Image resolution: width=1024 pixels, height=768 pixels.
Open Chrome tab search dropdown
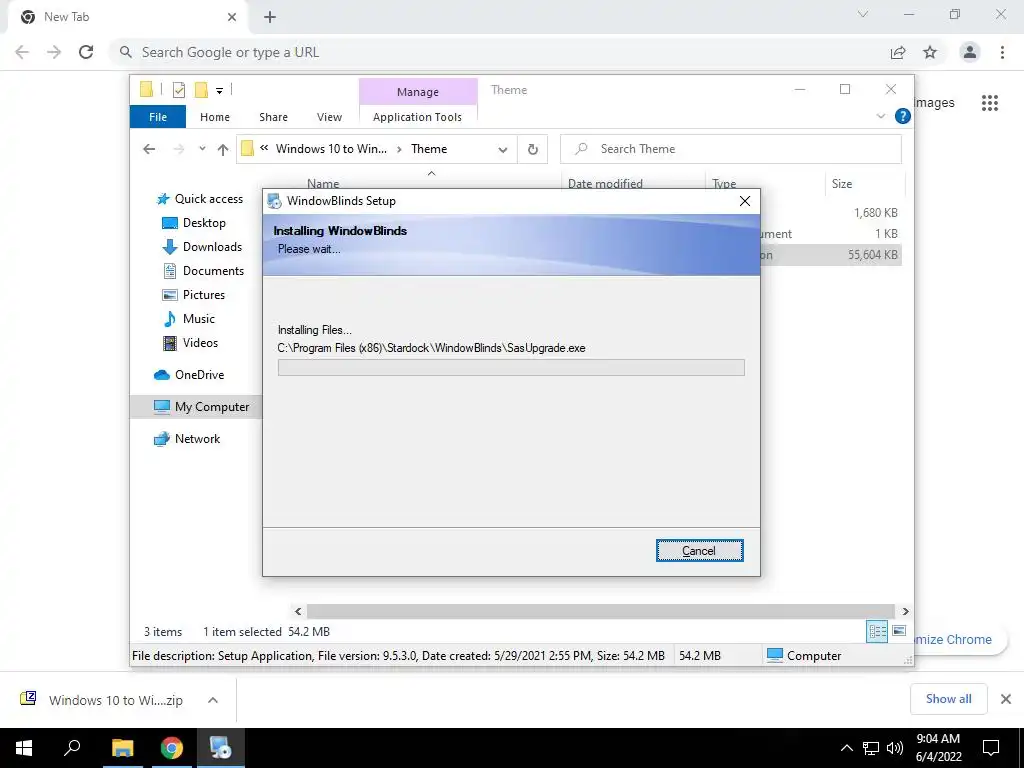863,14
